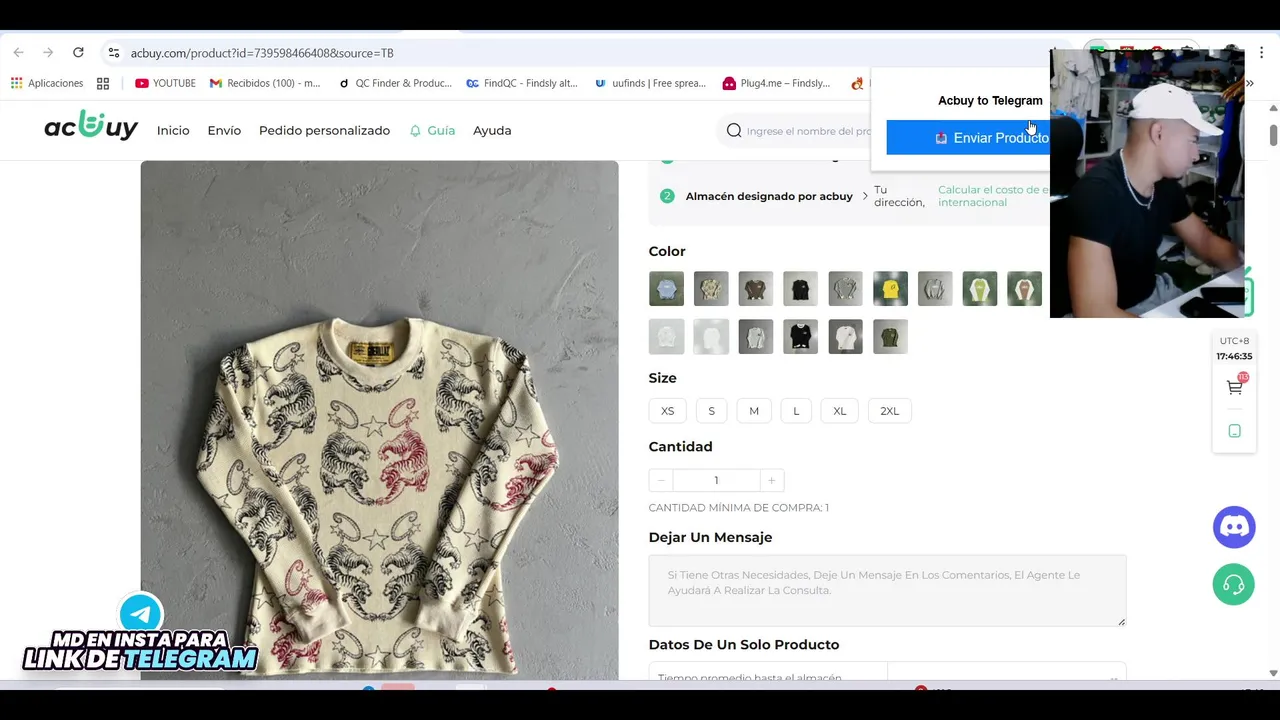Click the green note icon below the cart
This screenshot has height=720, width=1280.
[1235, 431]
